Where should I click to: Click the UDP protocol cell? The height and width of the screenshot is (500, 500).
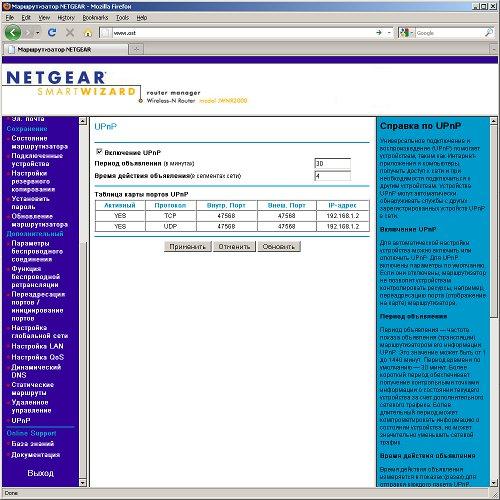tap(170, 226)
